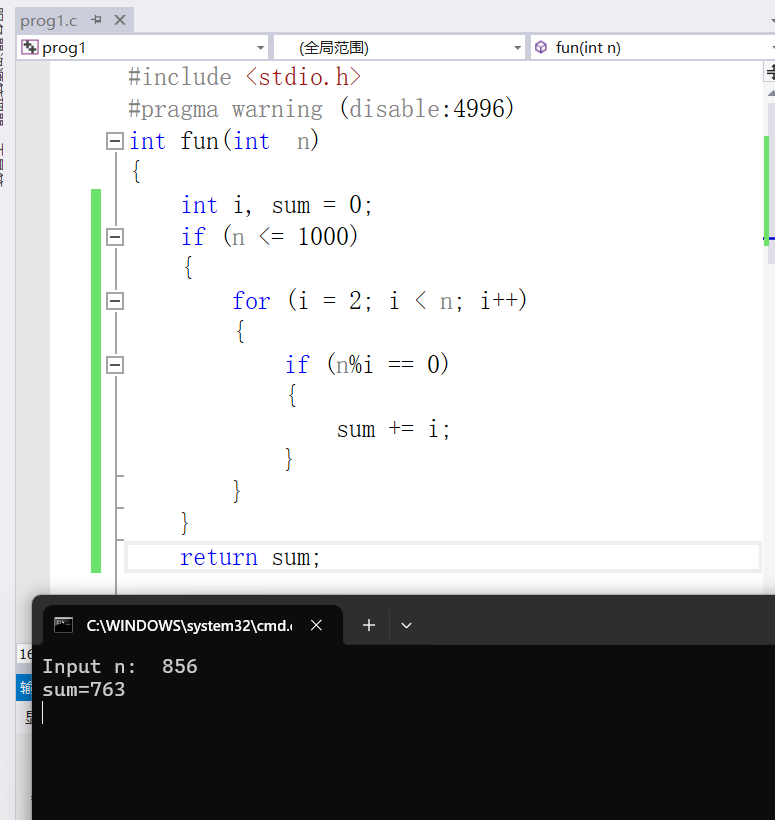
Task: Click the 'Input n: 856' line in terminal
Action: [120, 667]
